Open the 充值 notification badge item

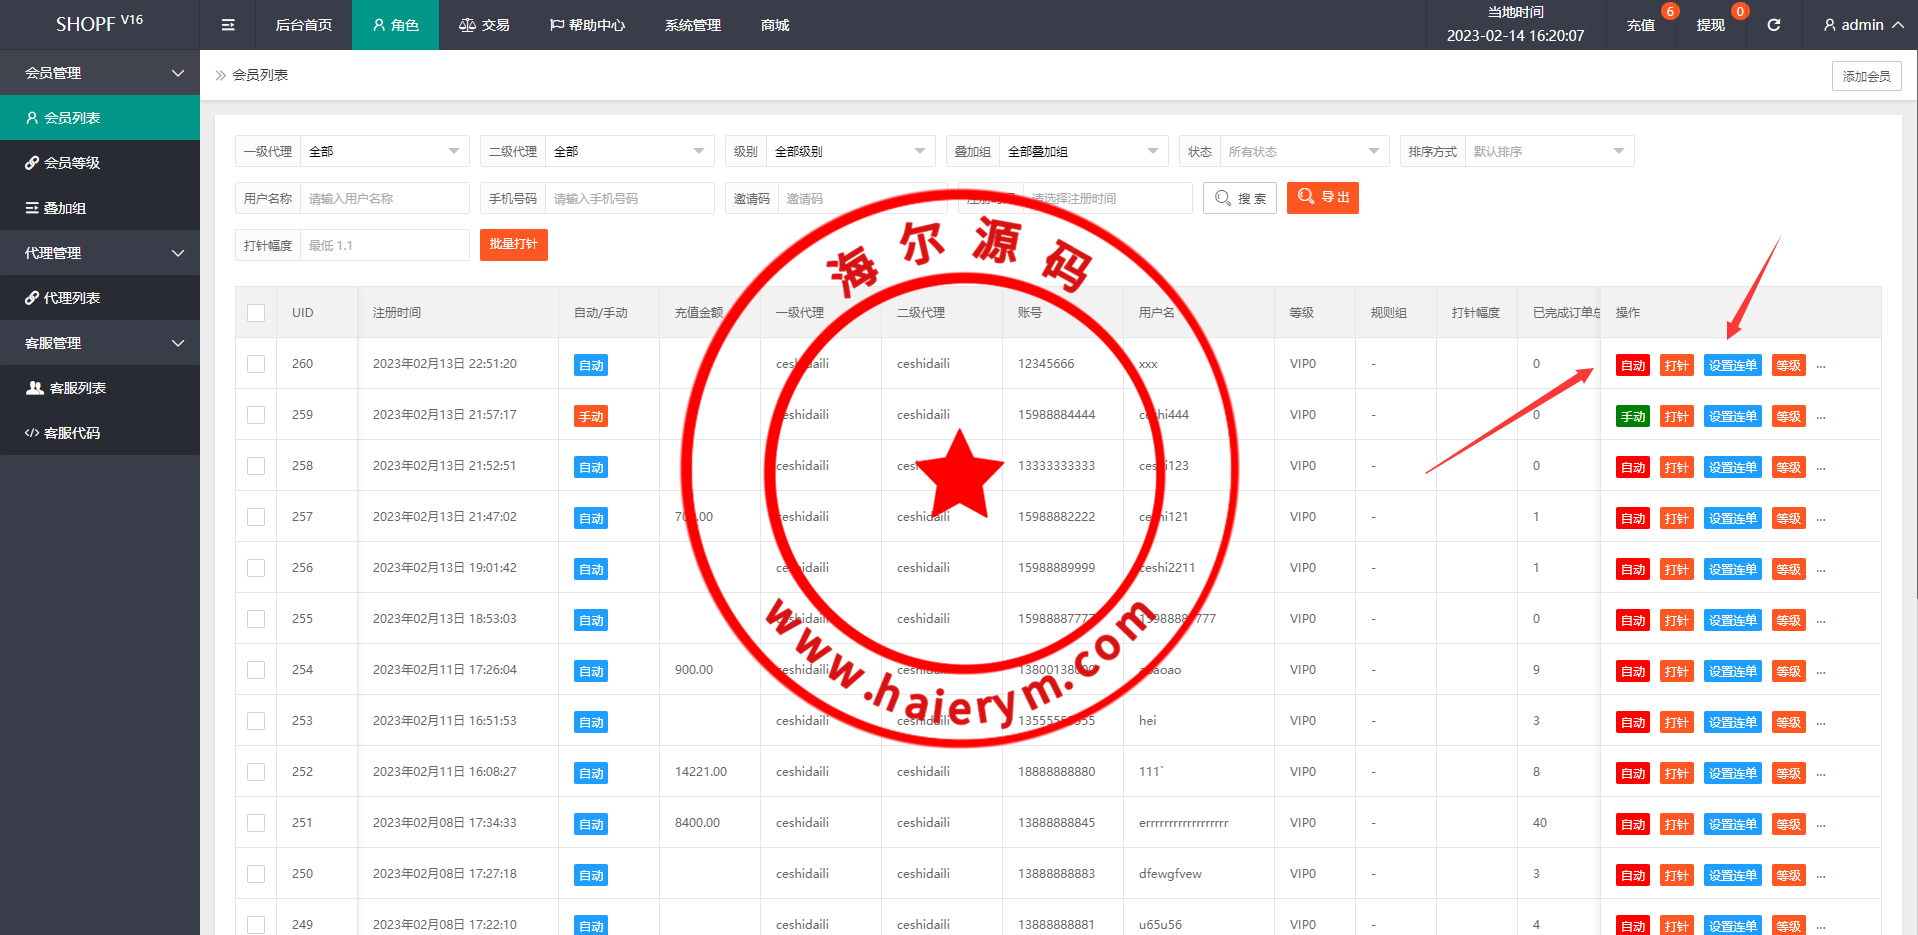coord(1640,25)
